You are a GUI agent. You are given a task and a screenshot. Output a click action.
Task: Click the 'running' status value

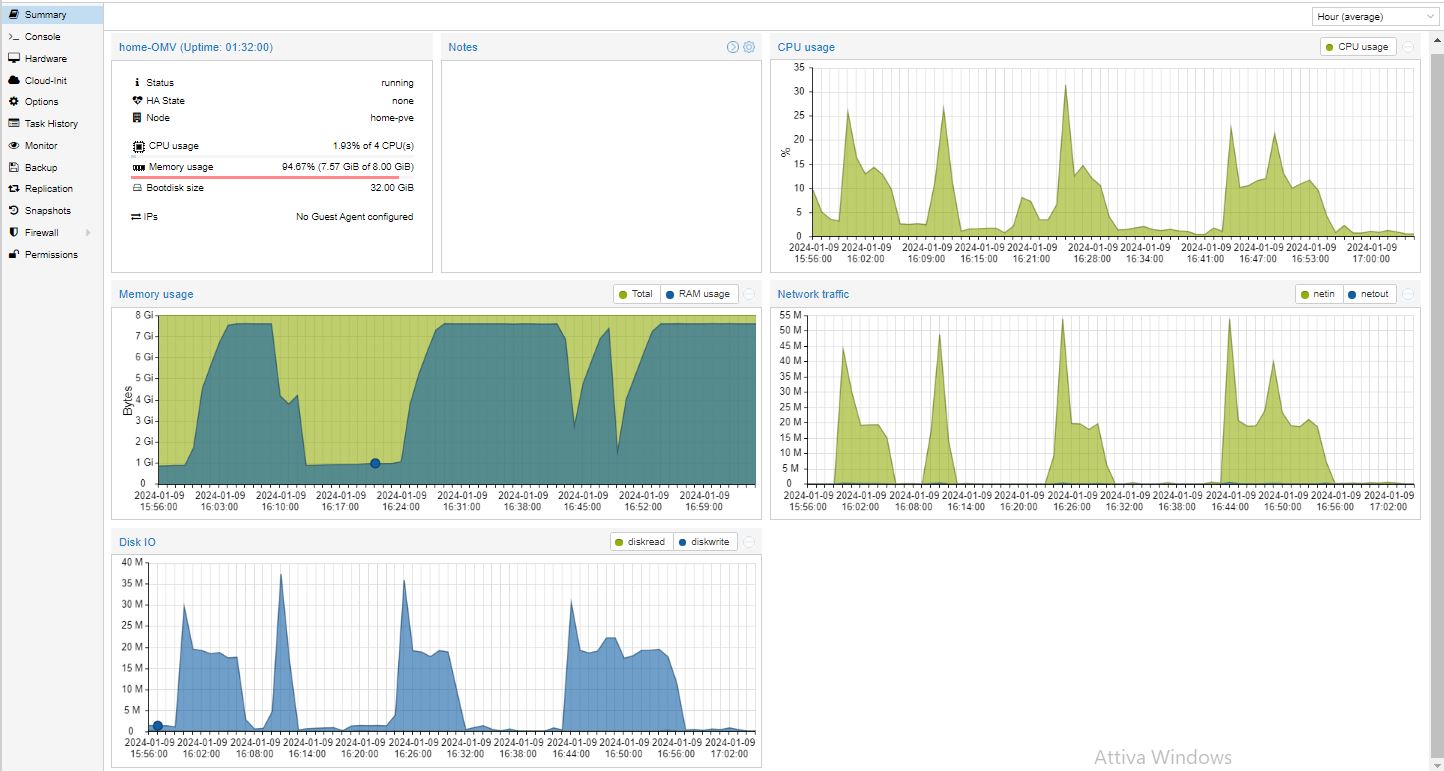coord(397,83)
